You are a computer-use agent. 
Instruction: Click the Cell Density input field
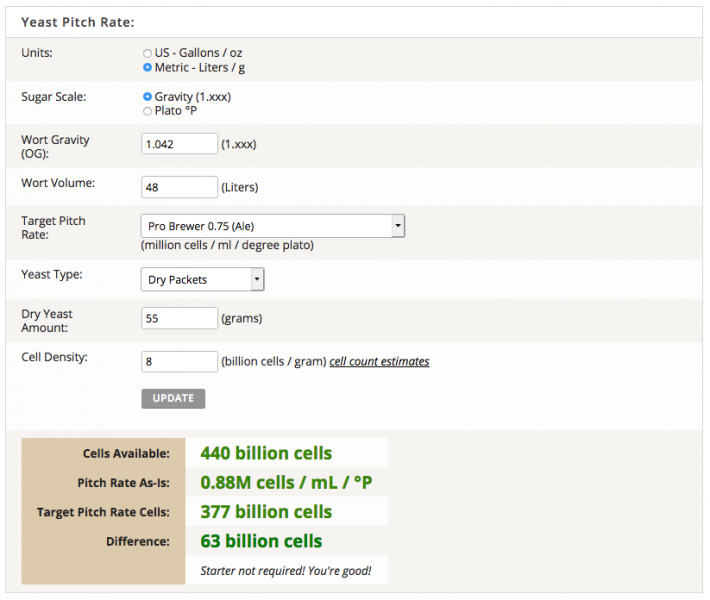(179, 361)
